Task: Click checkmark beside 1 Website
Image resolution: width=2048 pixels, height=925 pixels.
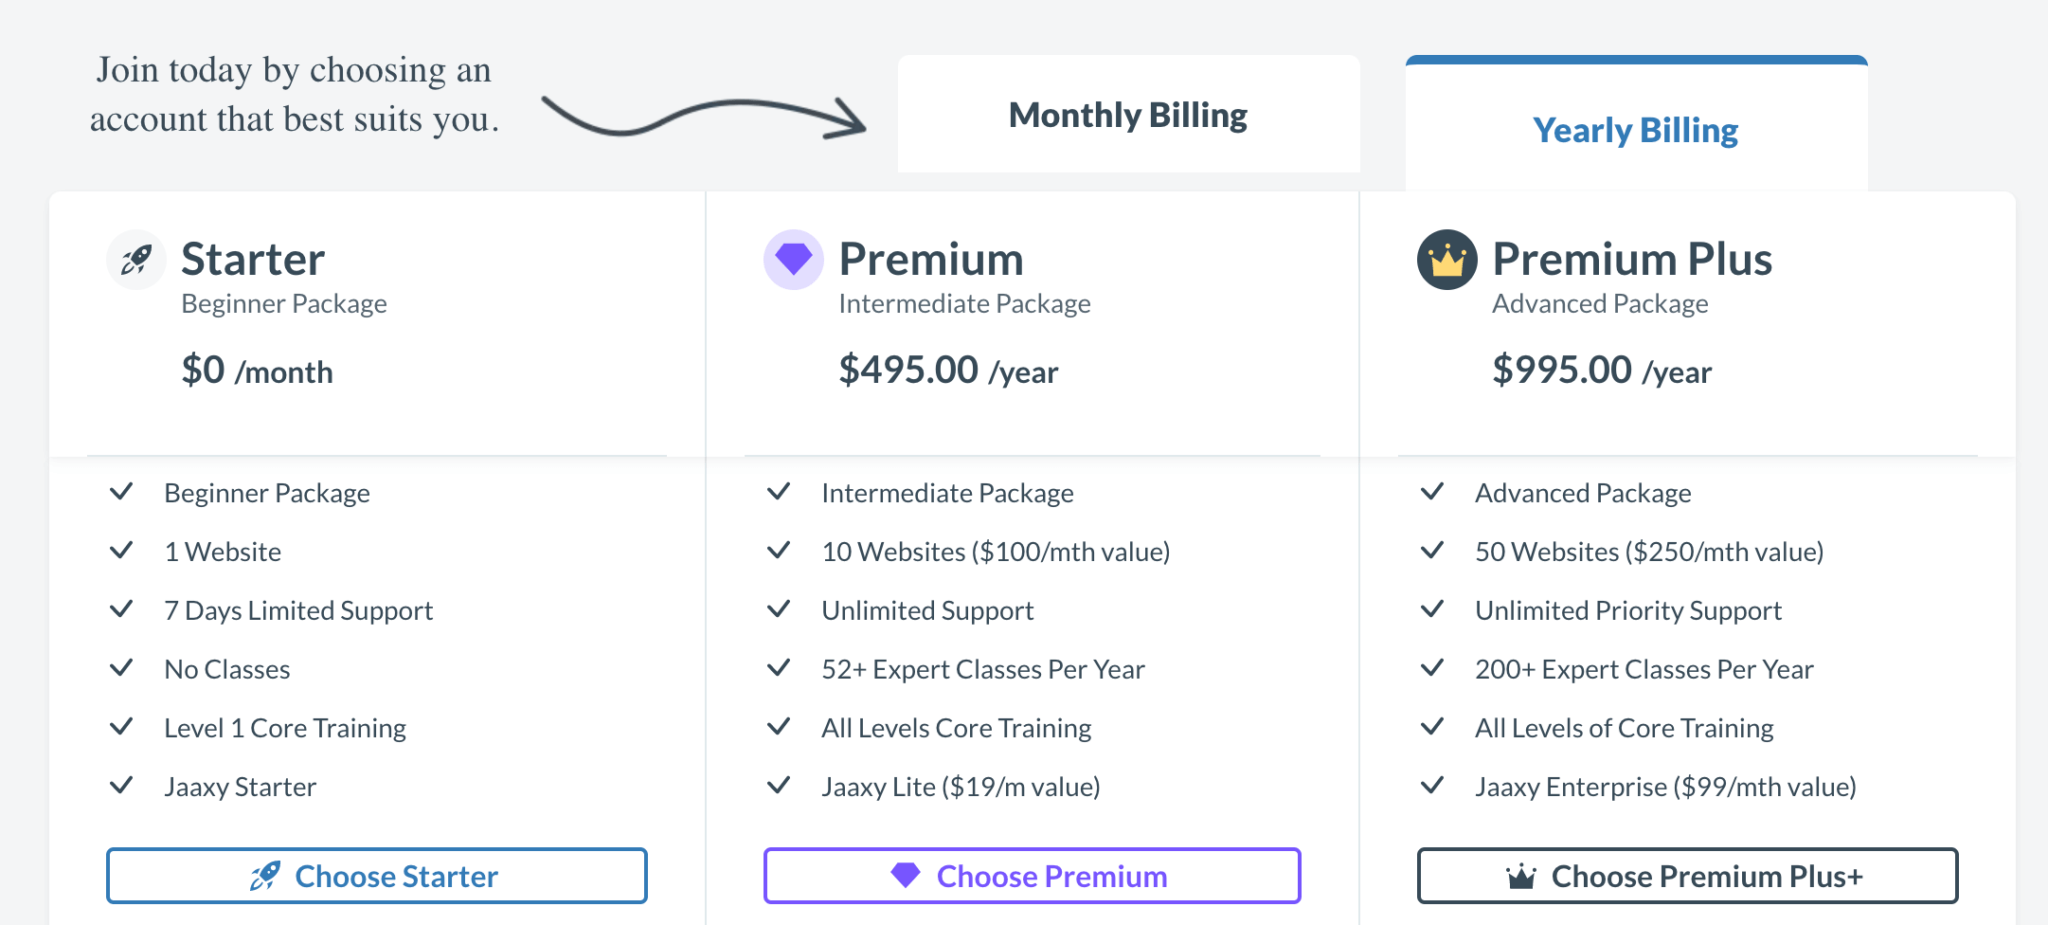Action: (x=121, y=550)
